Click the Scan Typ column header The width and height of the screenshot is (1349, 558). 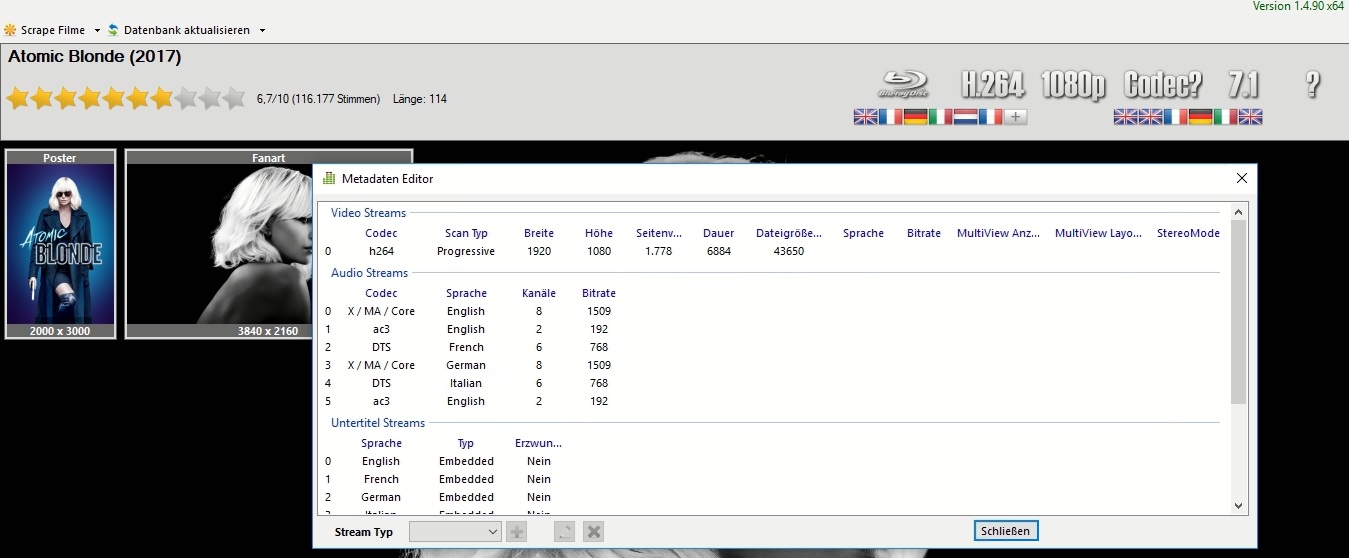(465, 233)
